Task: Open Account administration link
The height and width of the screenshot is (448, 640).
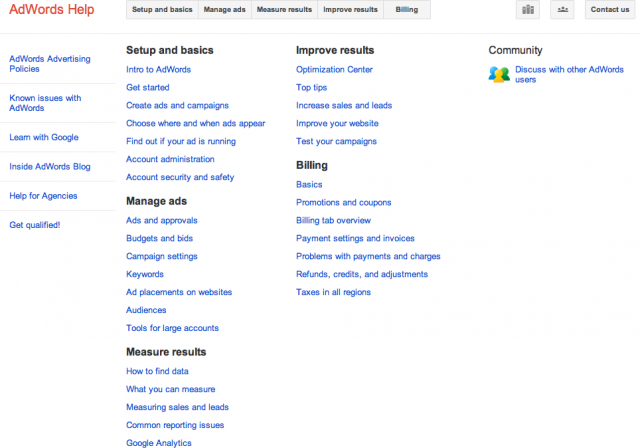Action: (170, 159)
